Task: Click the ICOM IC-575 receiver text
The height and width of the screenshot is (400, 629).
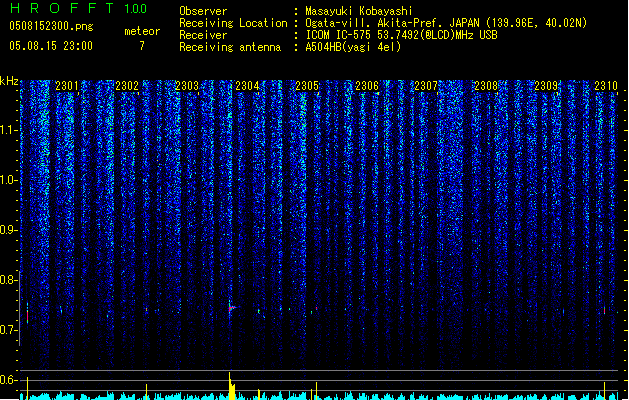Action: (x=401, y=35)
